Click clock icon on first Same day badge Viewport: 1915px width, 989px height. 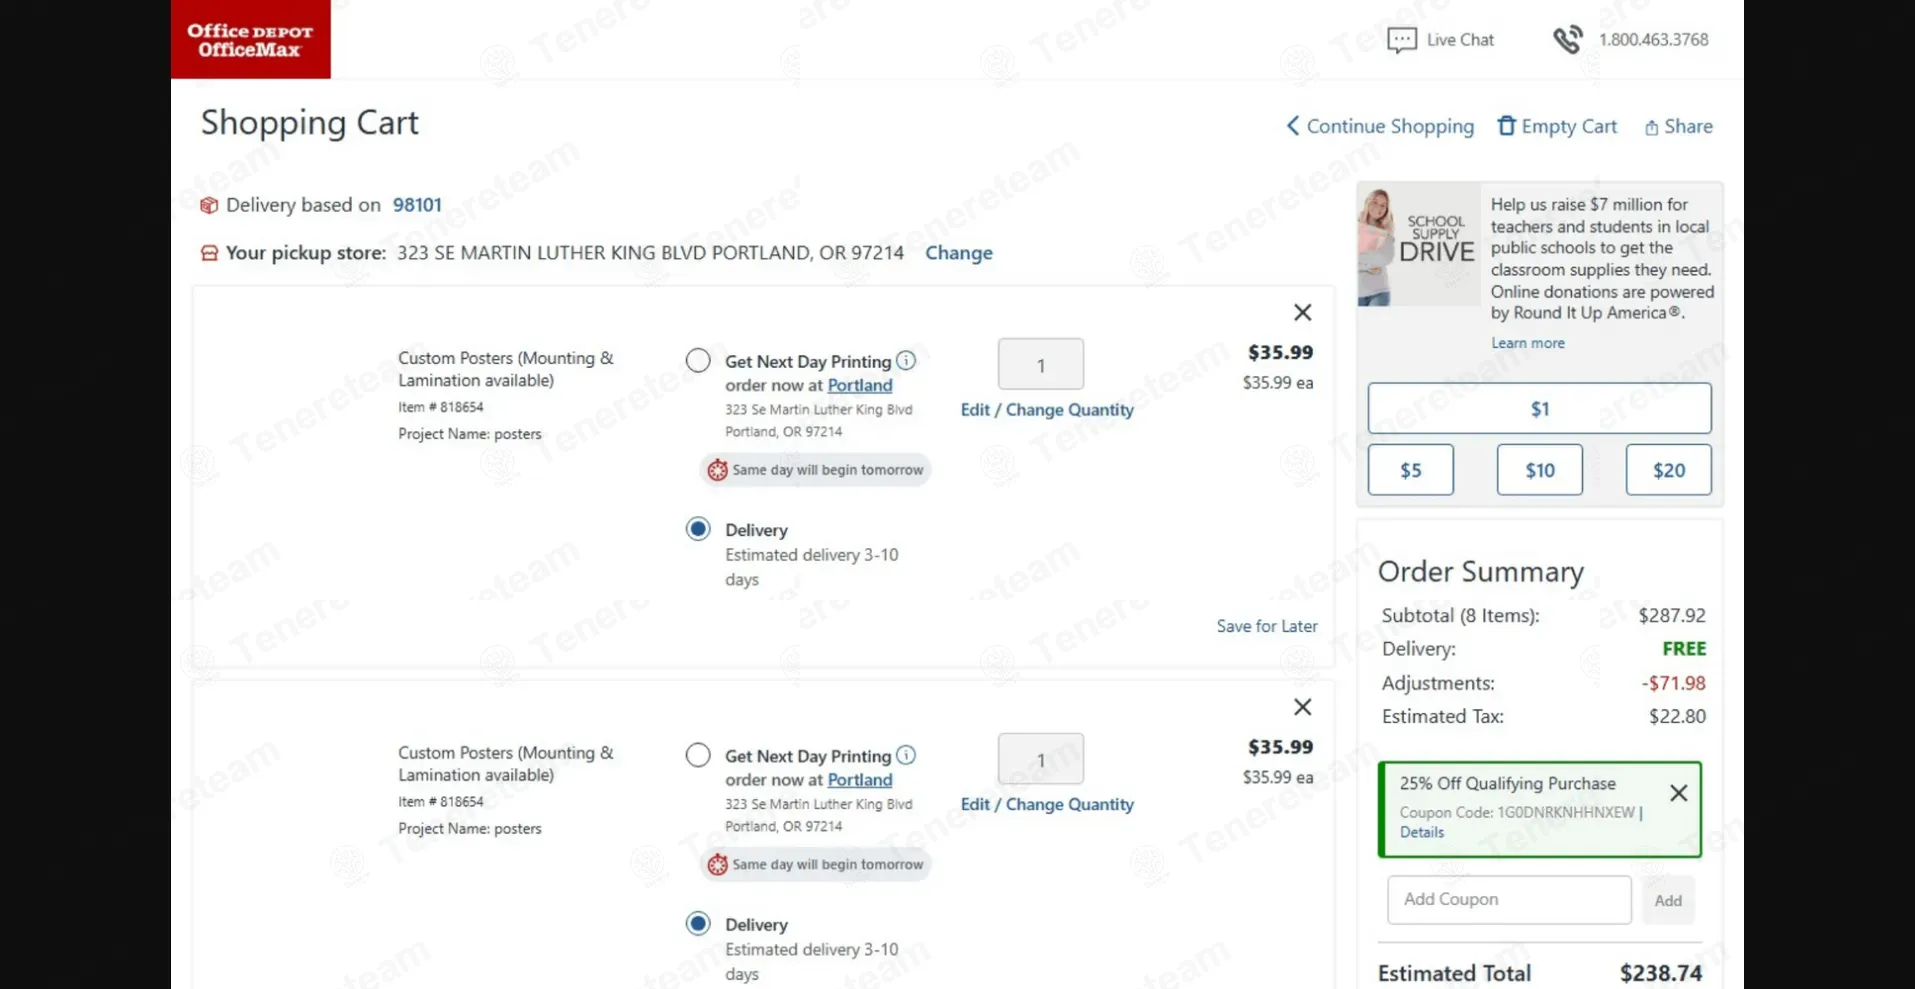click(x=717, y=470)
